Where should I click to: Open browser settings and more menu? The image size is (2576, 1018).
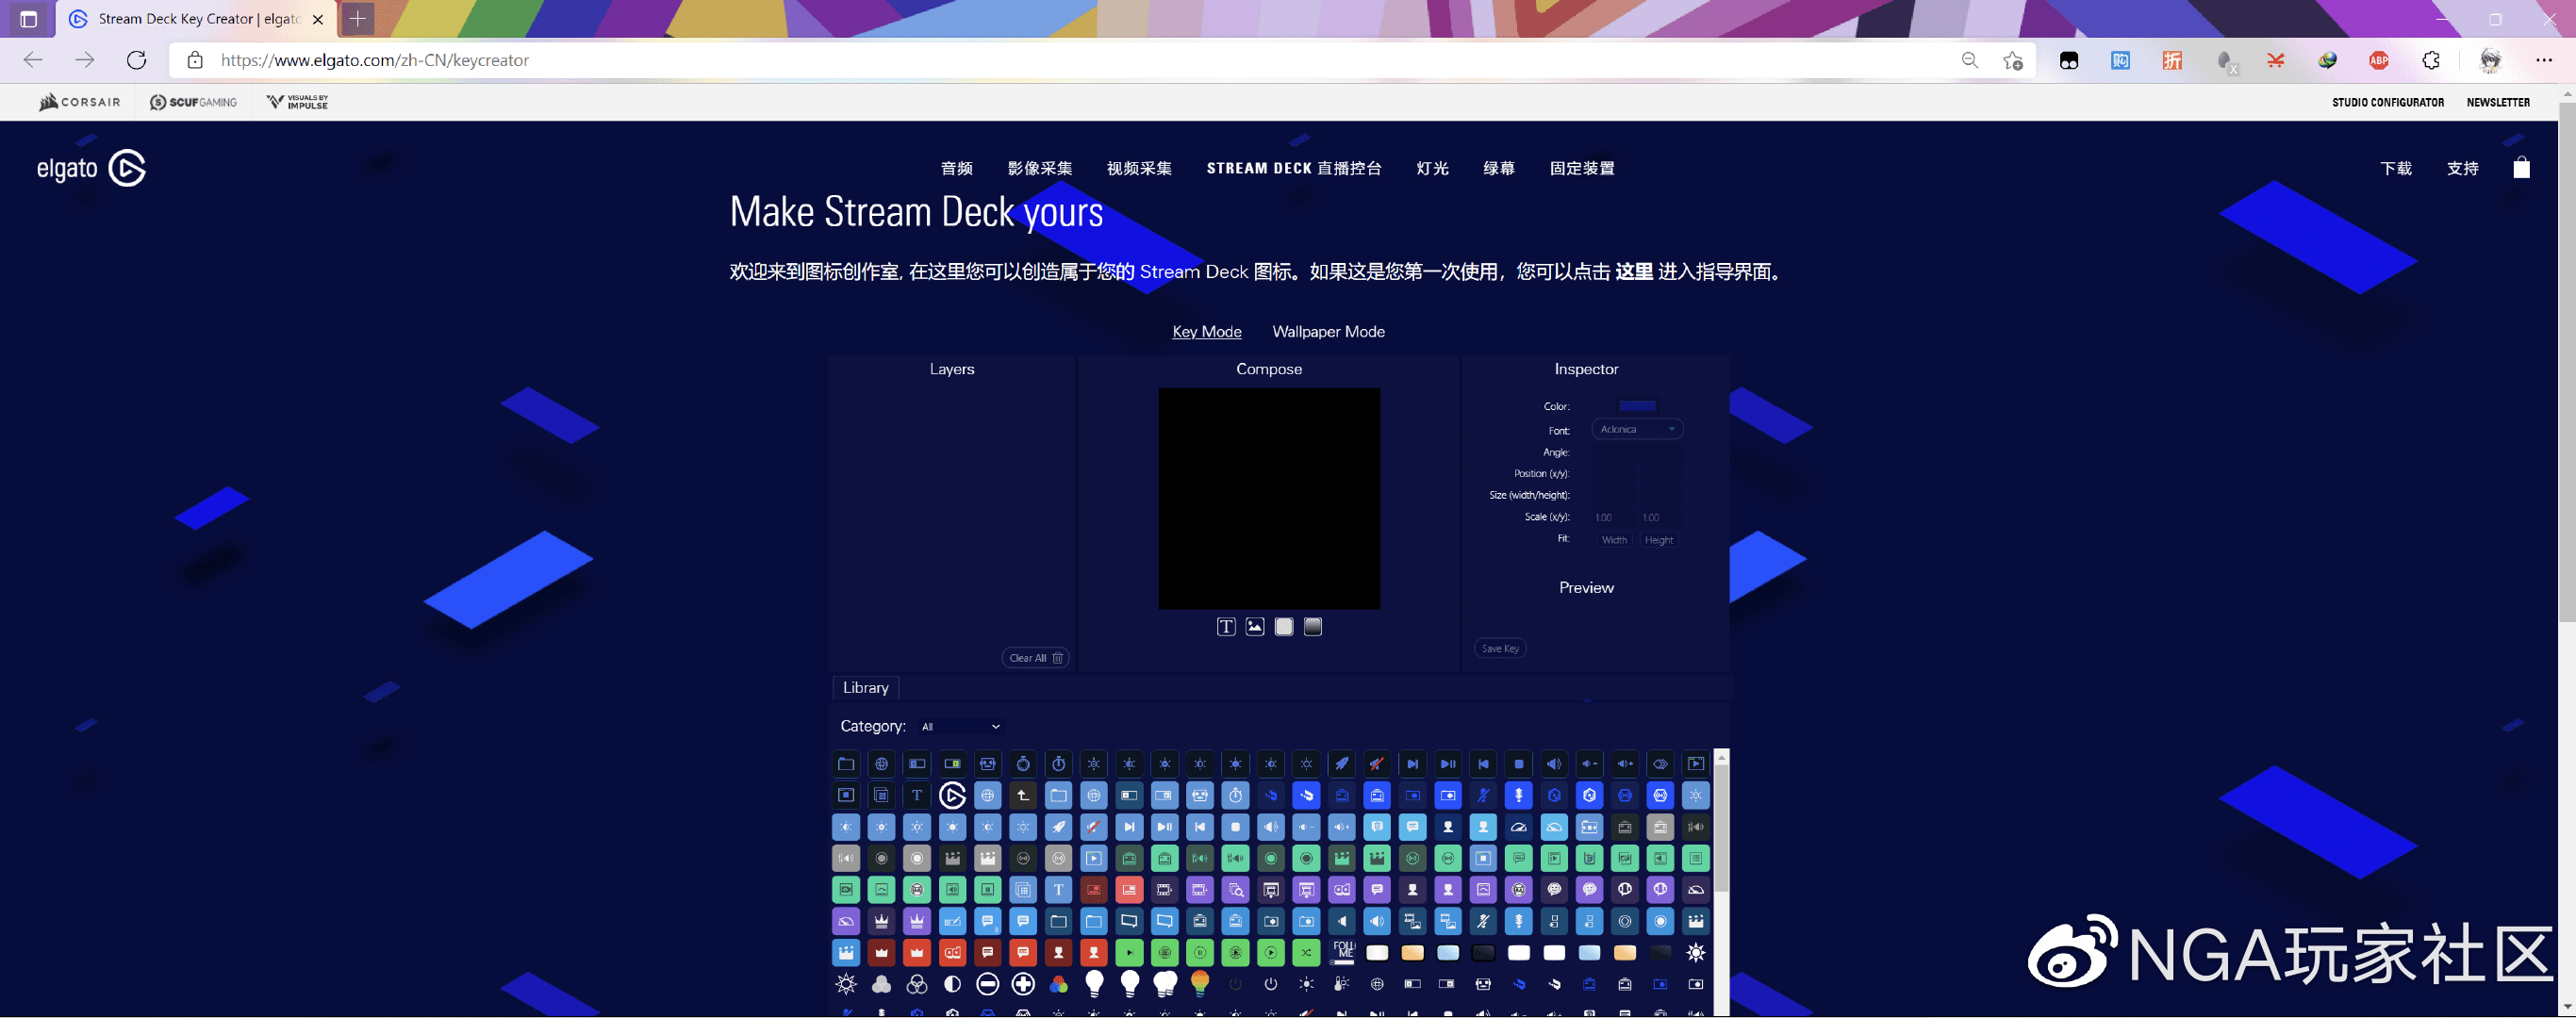2544,60
